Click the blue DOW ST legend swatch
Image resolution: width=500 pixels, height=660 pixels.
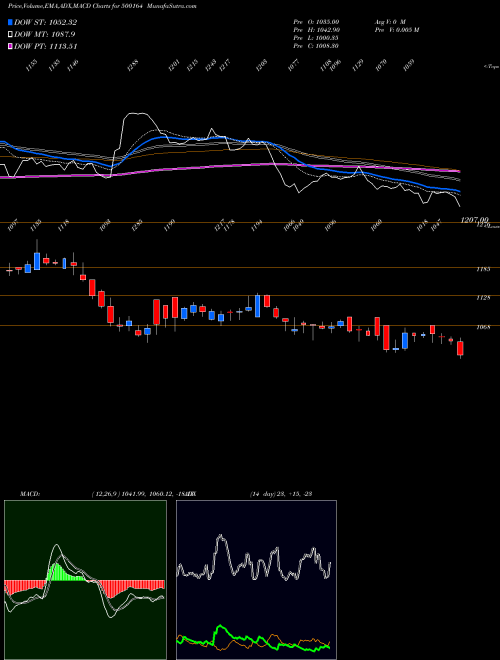[x=10, y=22]
